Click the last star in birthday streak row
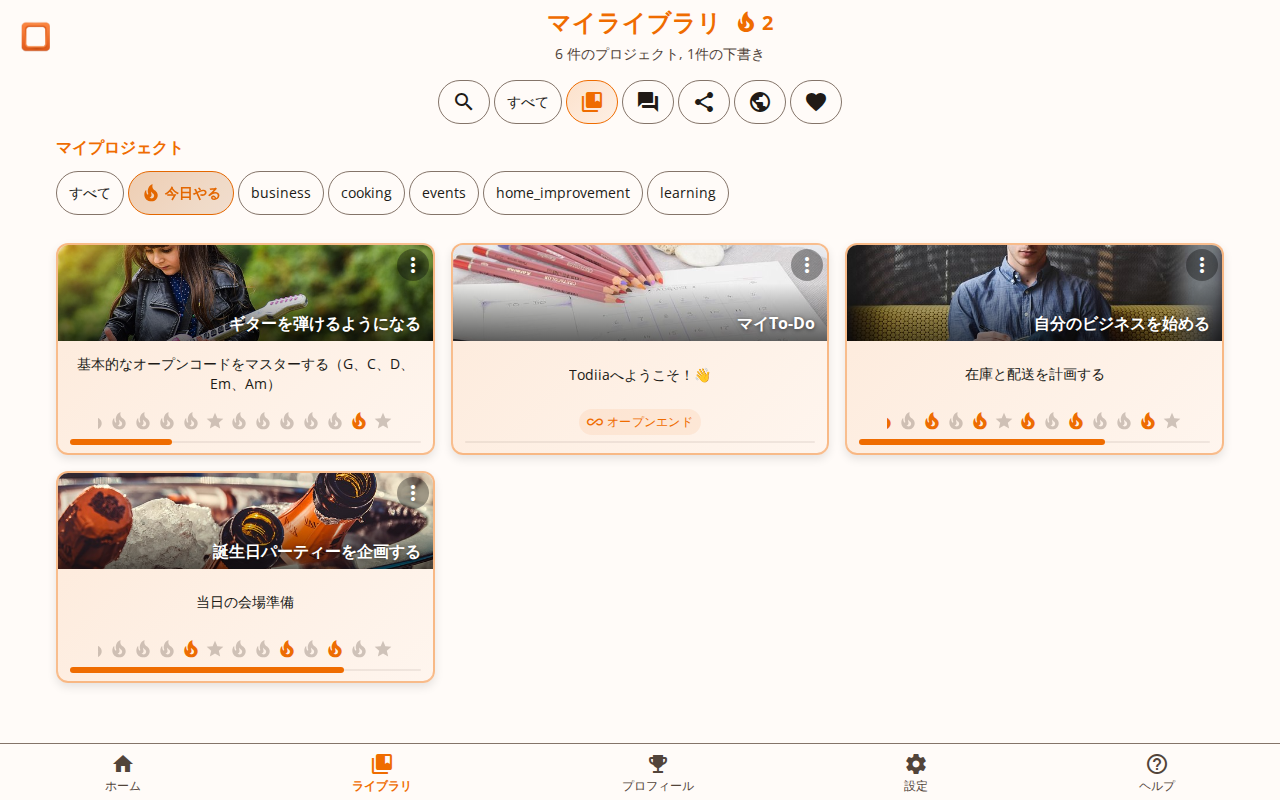 click(x=383, y=649)
